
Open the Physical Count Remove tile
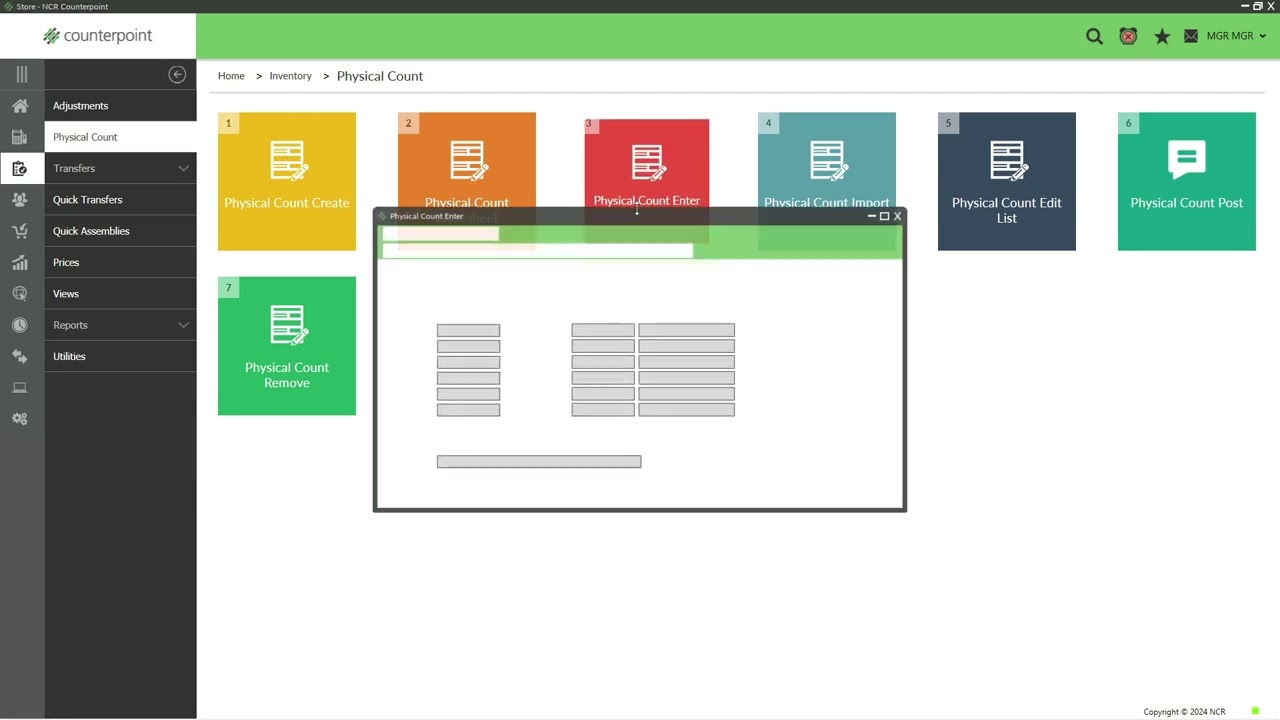[287, 346]
